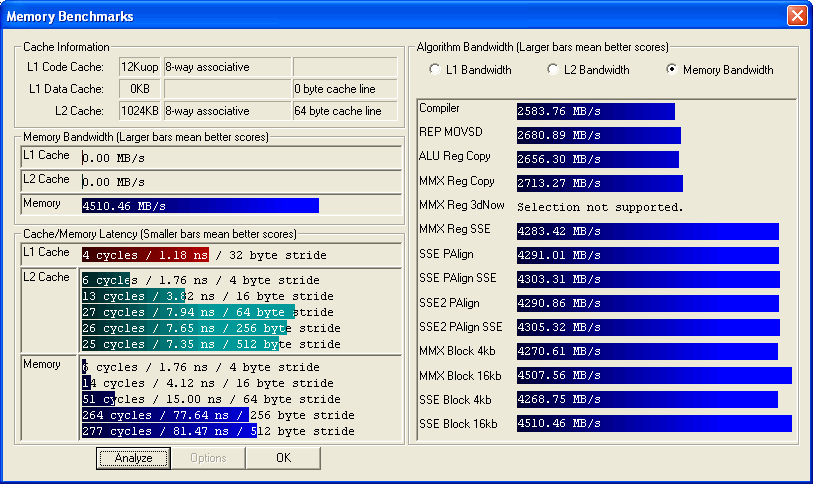Click the L2 Cache '8-way associative' field
The image size is (813, 484).
[x=227, y=110]
